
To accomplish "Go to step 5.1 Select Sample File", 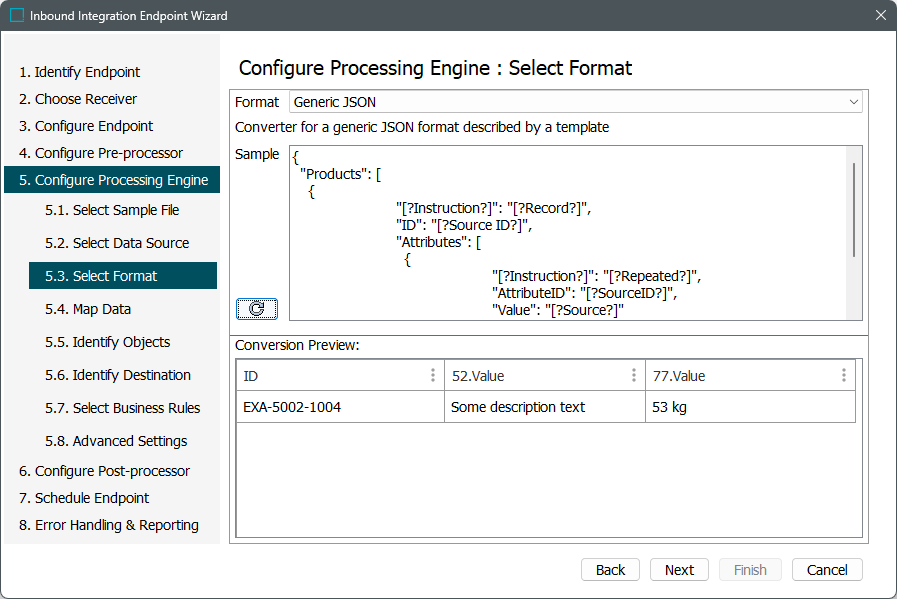I will (126, 210).
